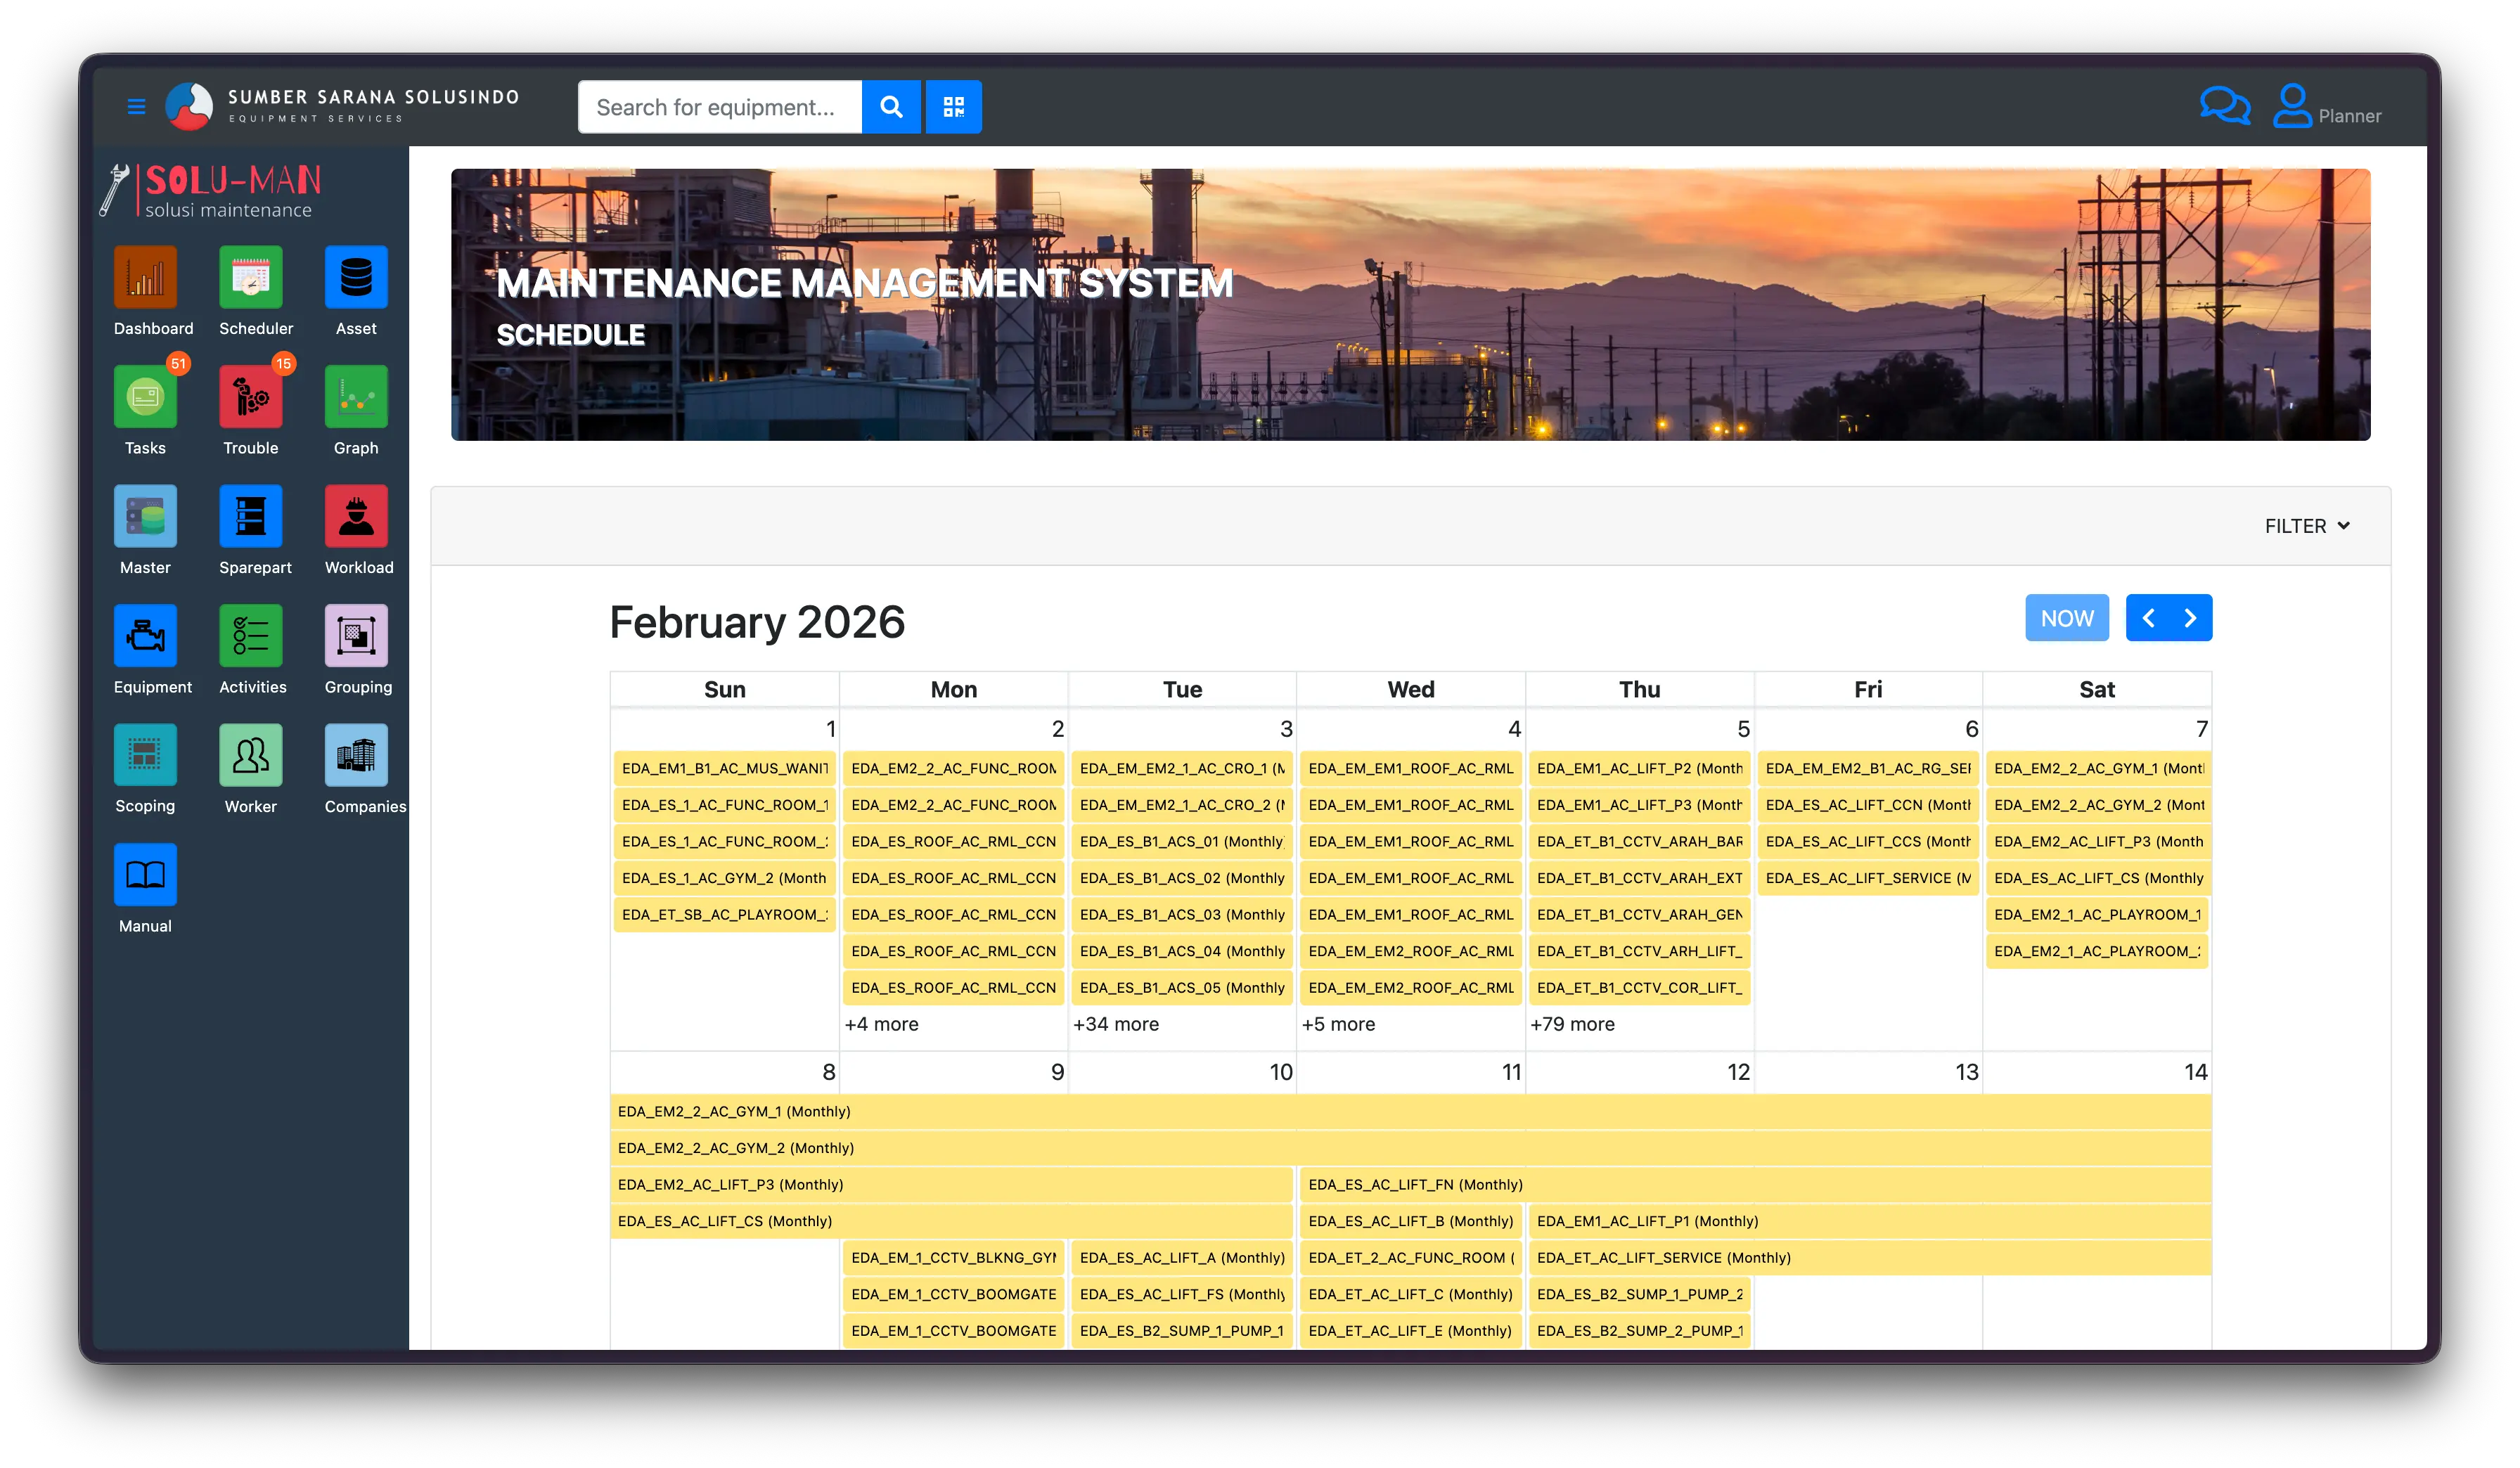The height and width of the screenshot is (1468, 2520).
Task: Open EDA_ES_AC_LIFT_FN (Monthly) event
Action: tap(1415, 1185)
